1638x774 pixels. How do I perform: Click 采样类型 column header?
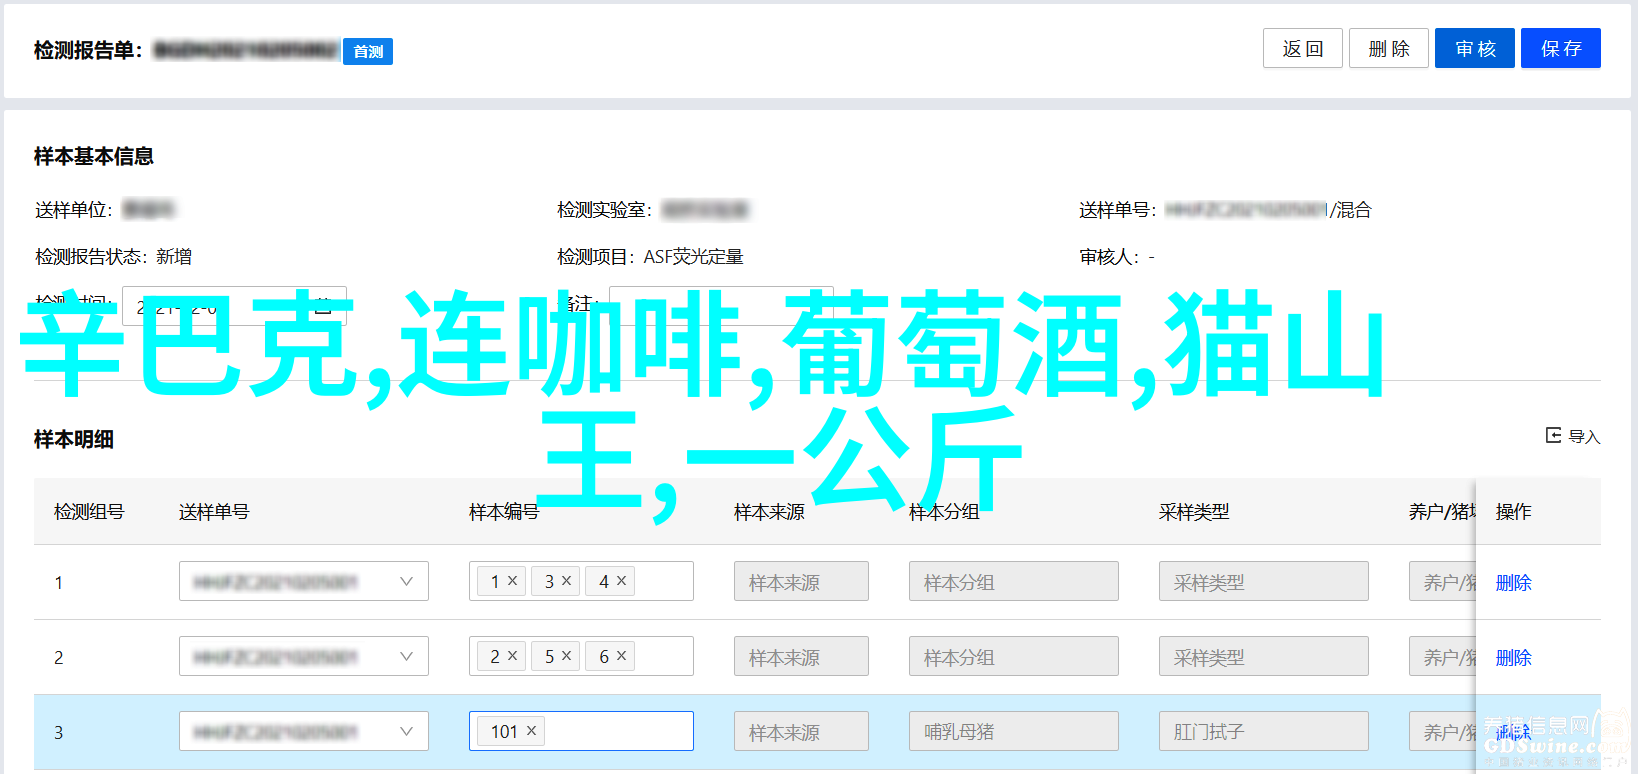(1194, 511)
